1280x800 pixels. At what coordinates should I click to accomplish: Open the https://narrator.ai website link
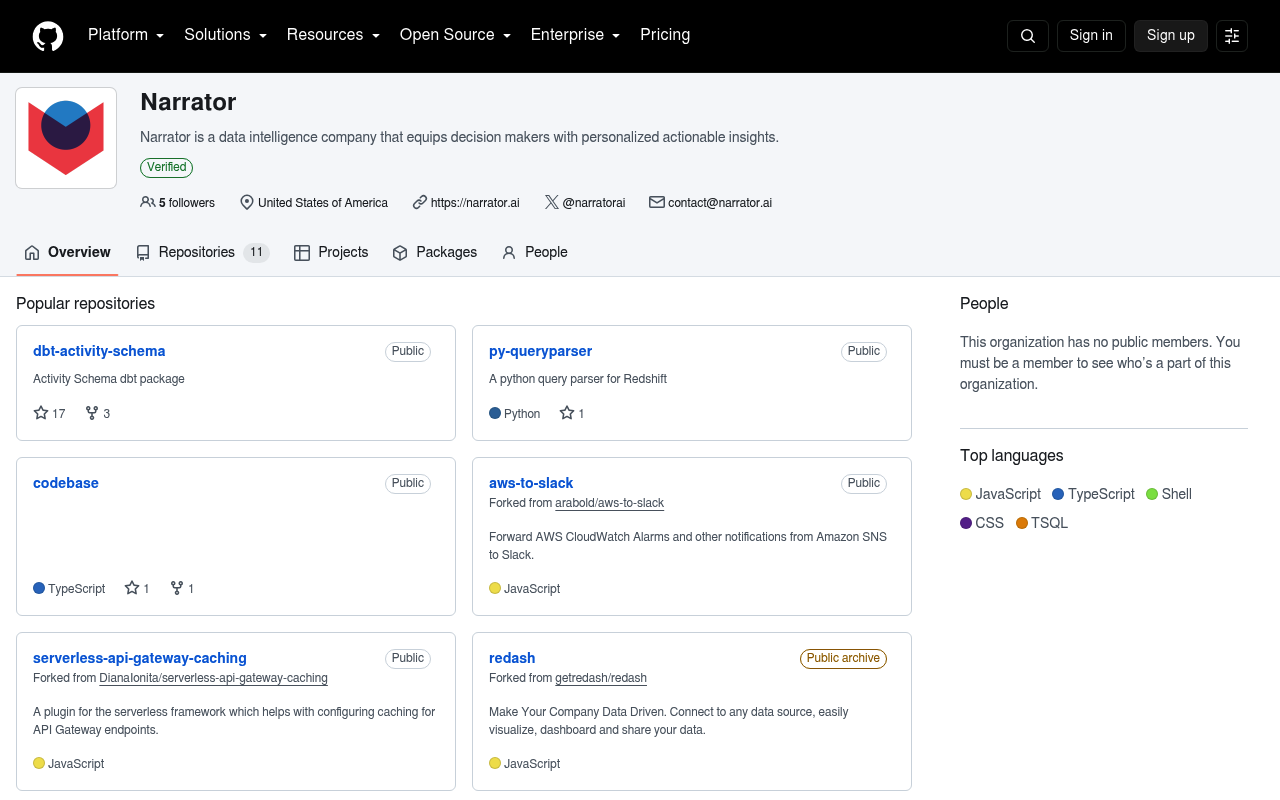click(x=475, y=203)
